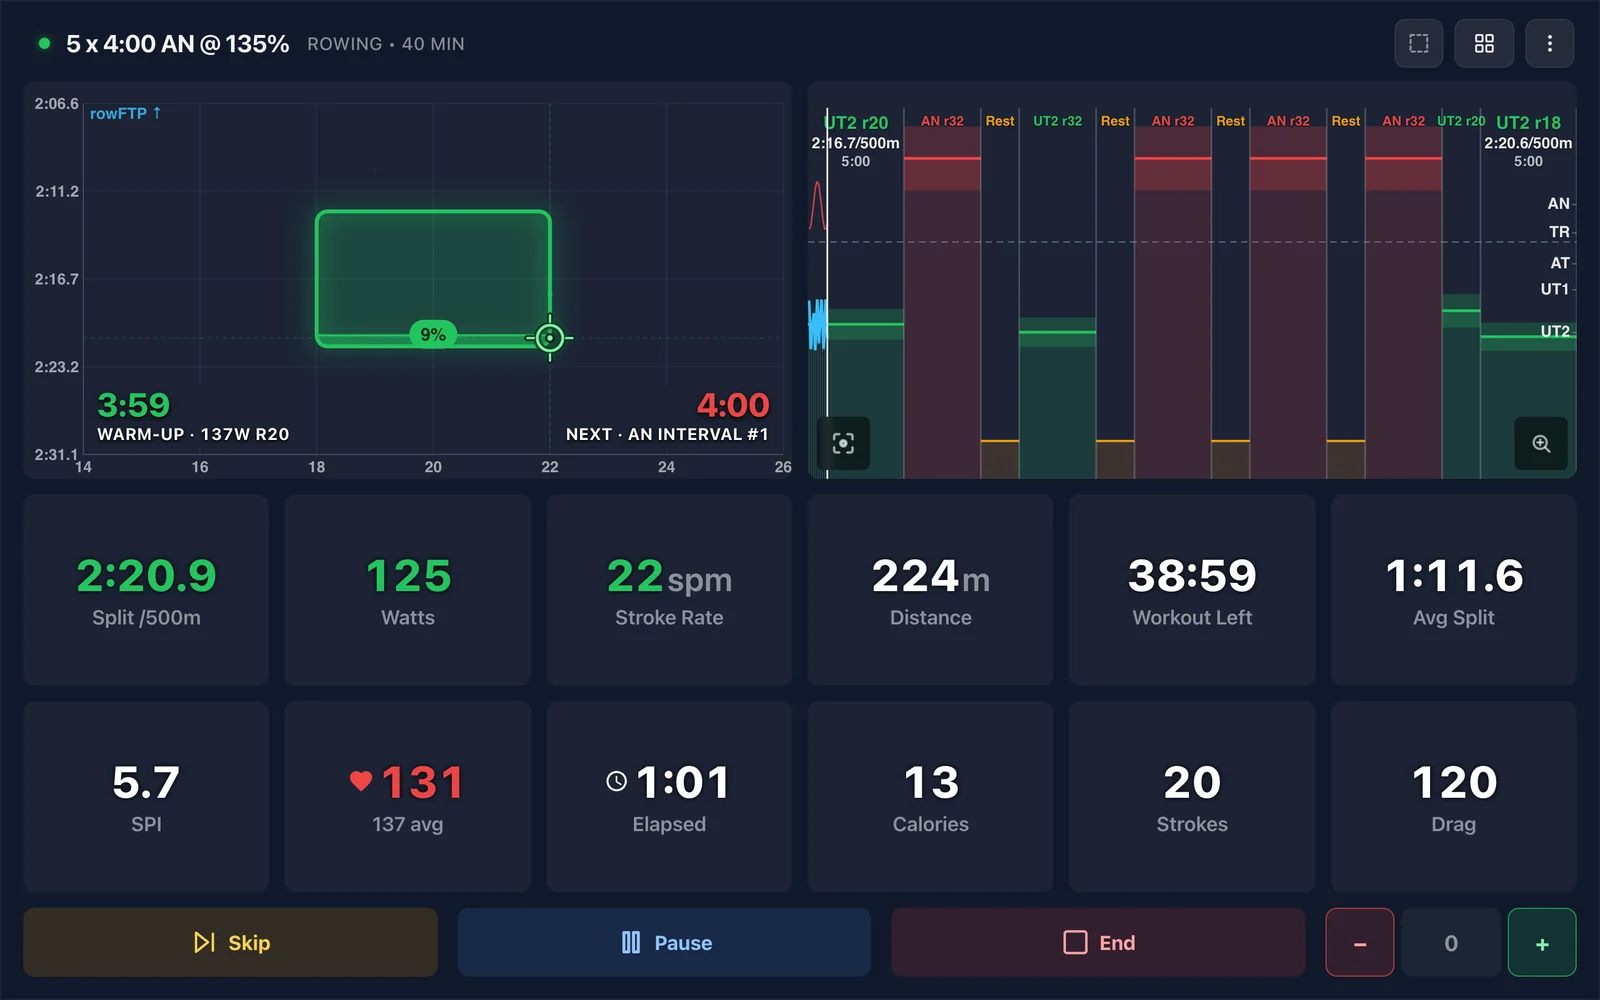This screenshot has width=1600, height=1000.
Task: Select the 13 Calories tile
Action: coord(930,796)
